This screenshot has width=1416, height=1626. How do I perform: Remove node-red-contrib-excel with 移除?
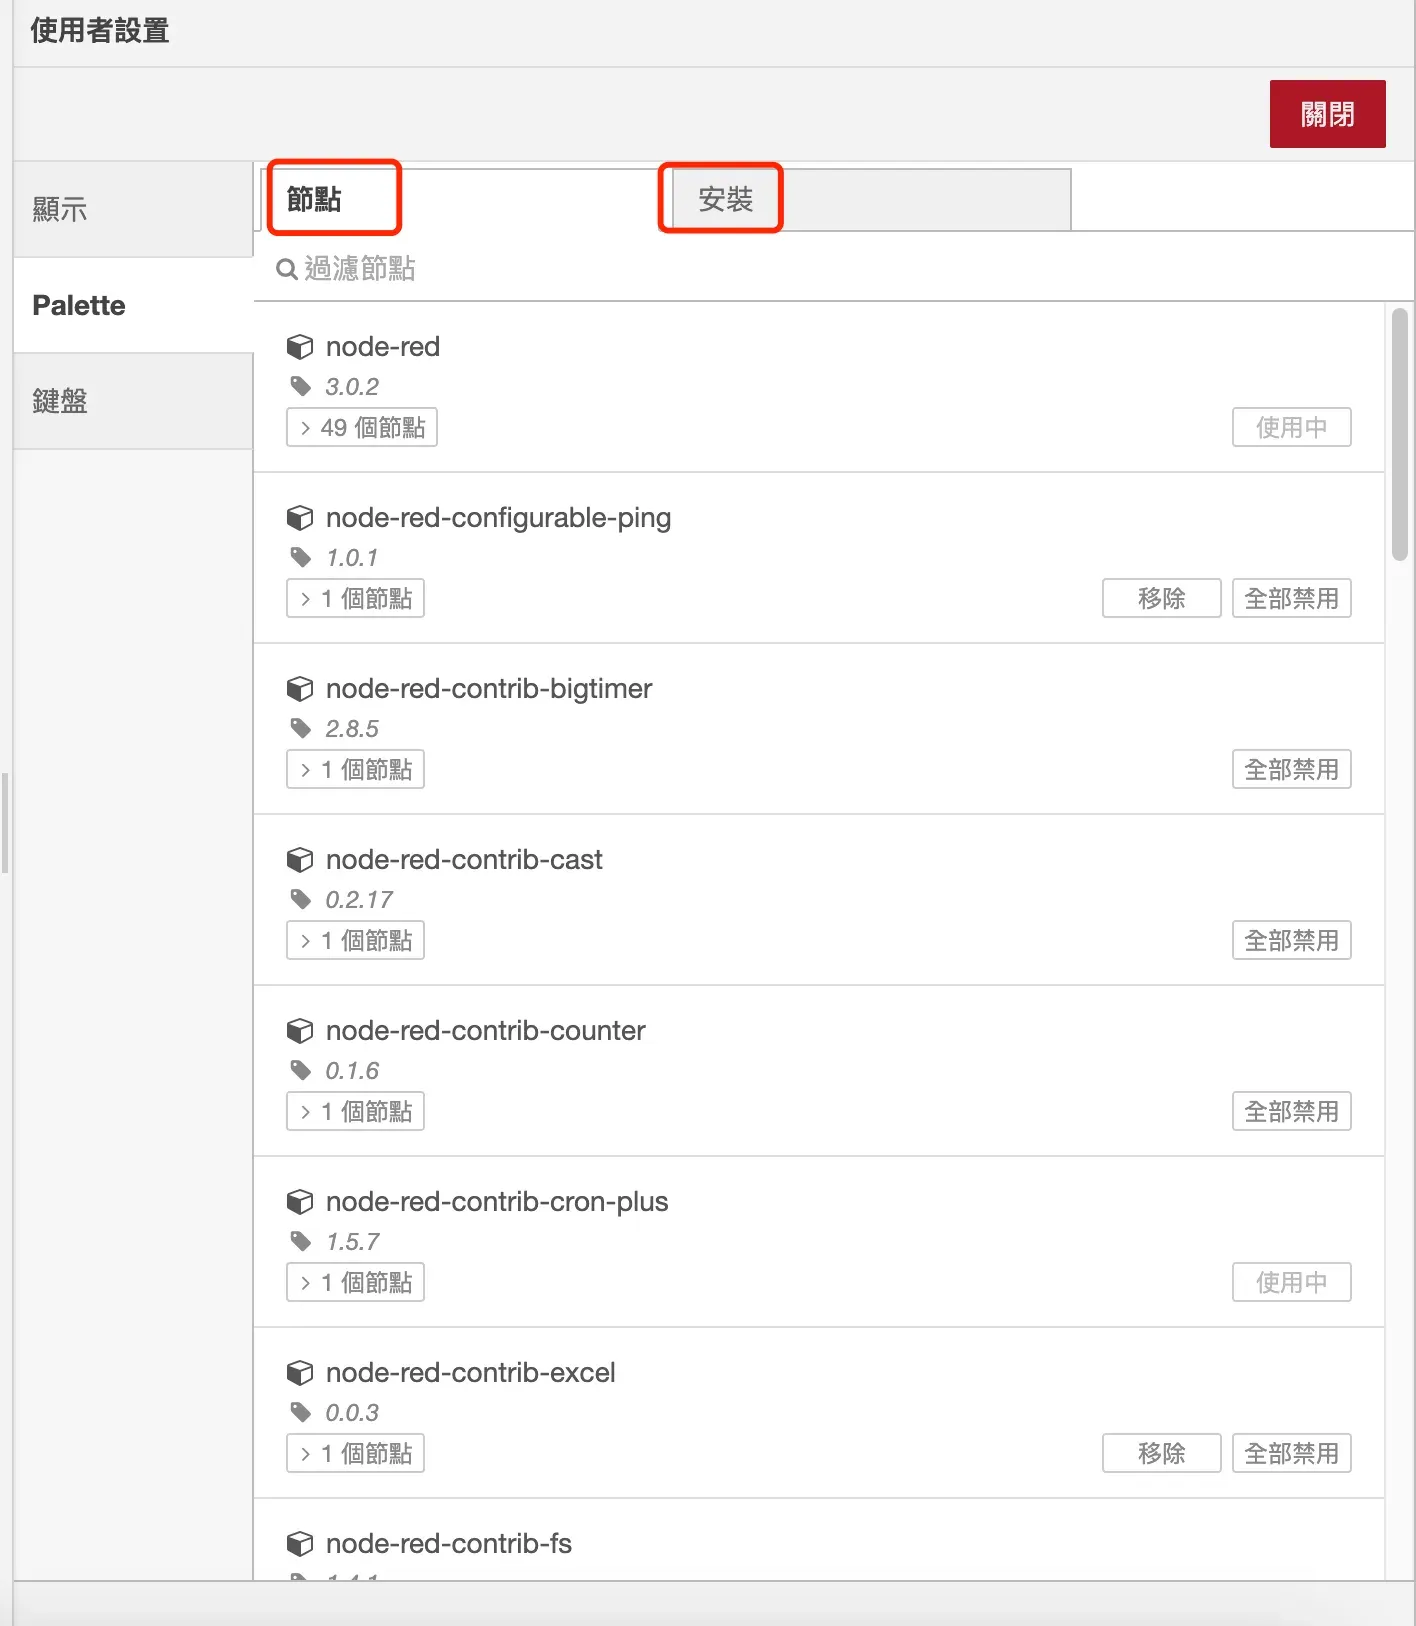point(1161,1453)
